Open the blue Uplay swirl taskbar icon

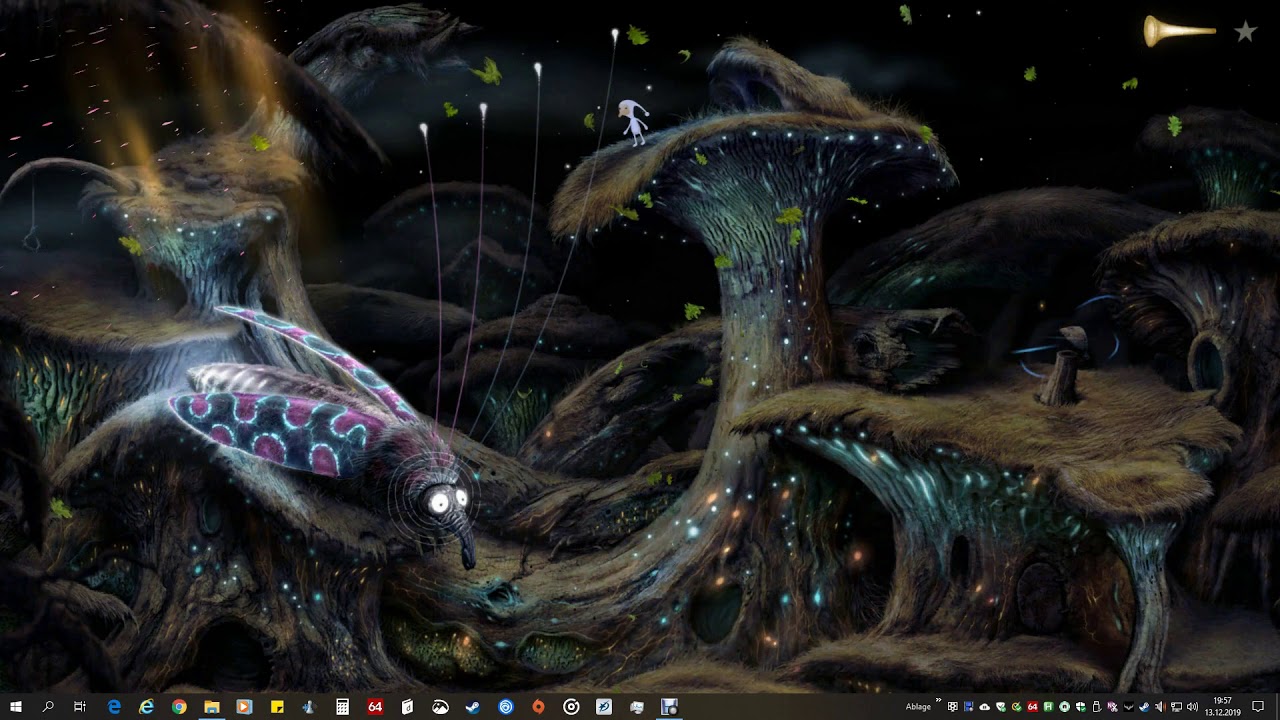[x=506, y=707]
